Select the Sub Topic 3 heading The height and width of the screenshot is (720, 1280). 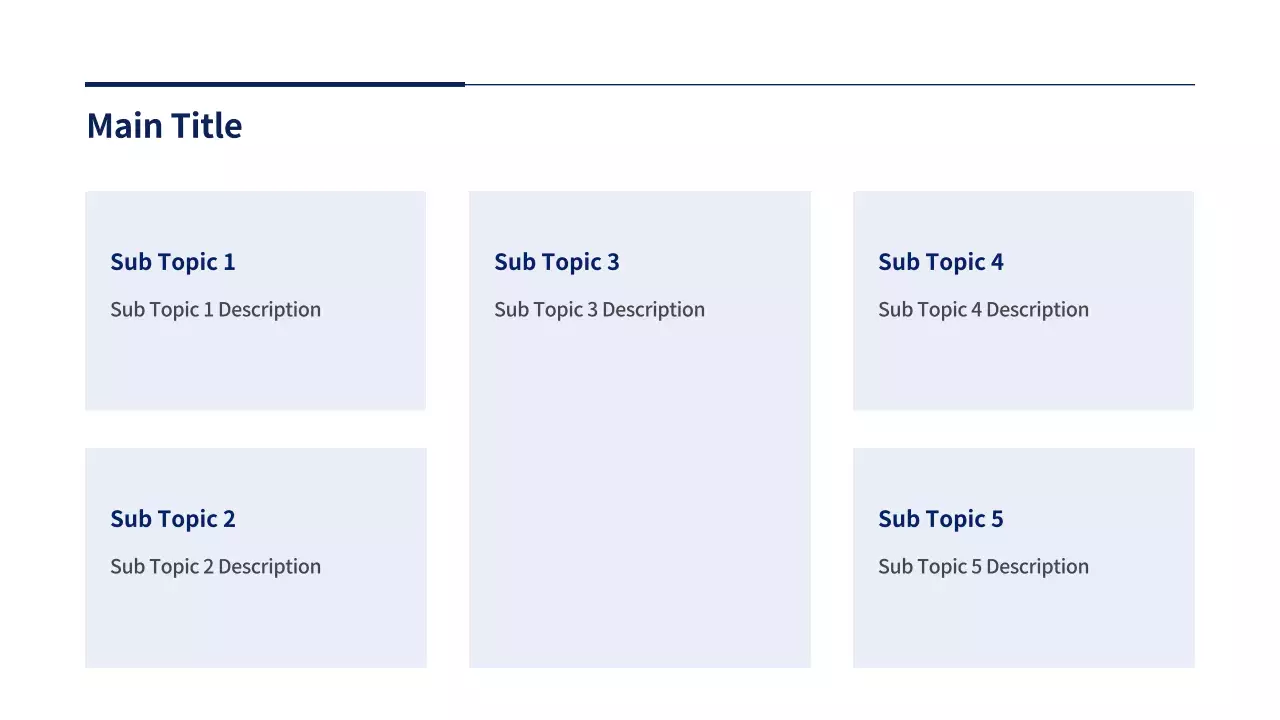point(557,262)
